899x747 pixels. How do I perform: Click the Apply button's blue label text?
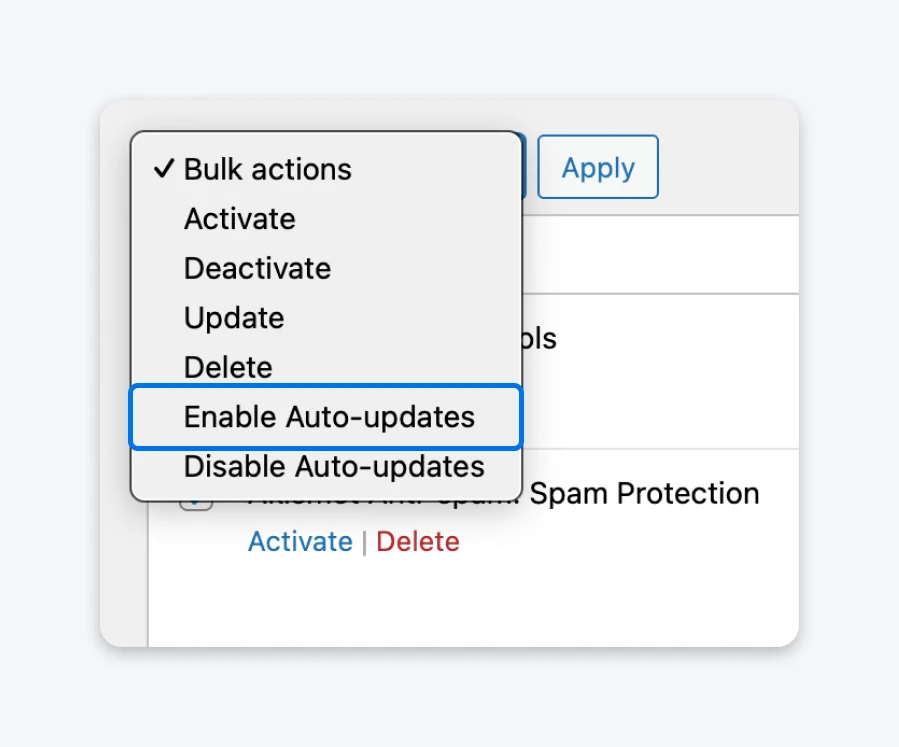click(x=598, y=167)
